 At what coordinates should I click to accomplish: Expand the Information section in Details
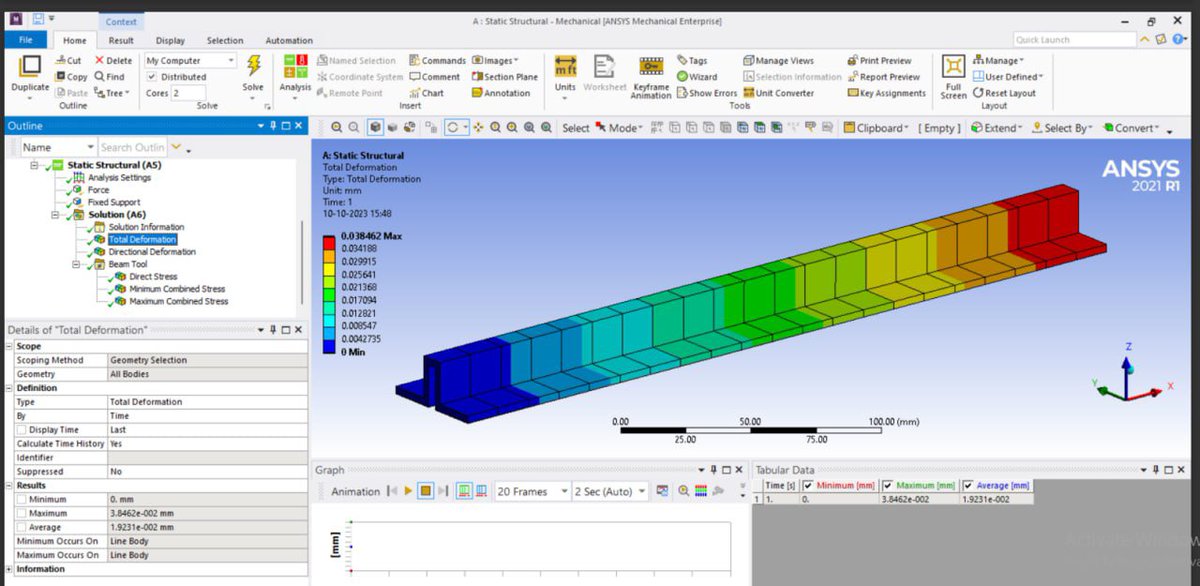point(10,569)
